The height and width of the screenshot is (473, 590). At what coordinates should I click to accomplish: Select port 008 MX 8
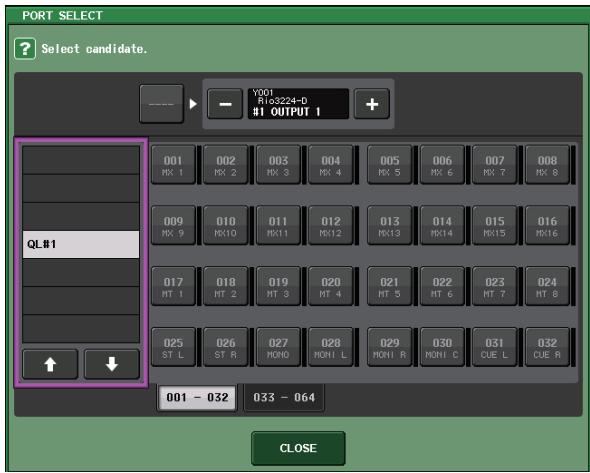547,165
